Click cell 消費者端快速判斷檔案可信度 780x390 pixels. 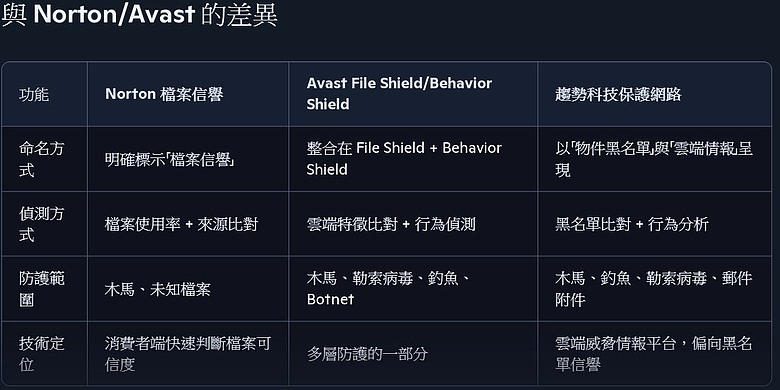[x=188, y=354]
